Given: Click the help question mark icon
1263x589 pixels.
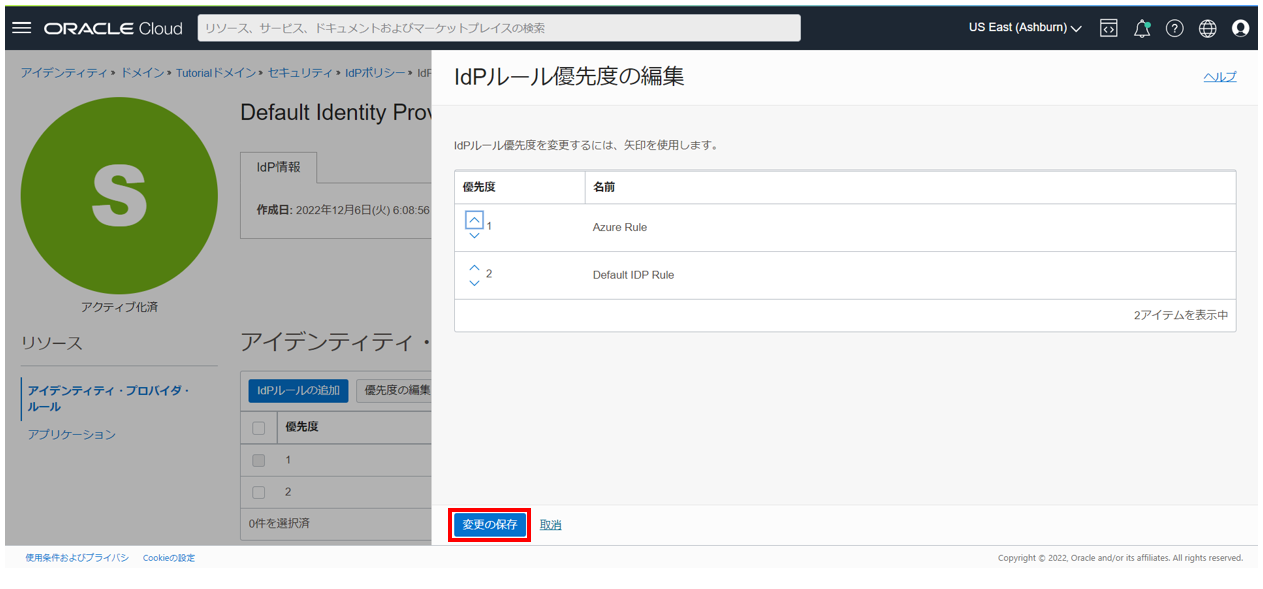Looking at the screenshot, I should (1174, 28).
